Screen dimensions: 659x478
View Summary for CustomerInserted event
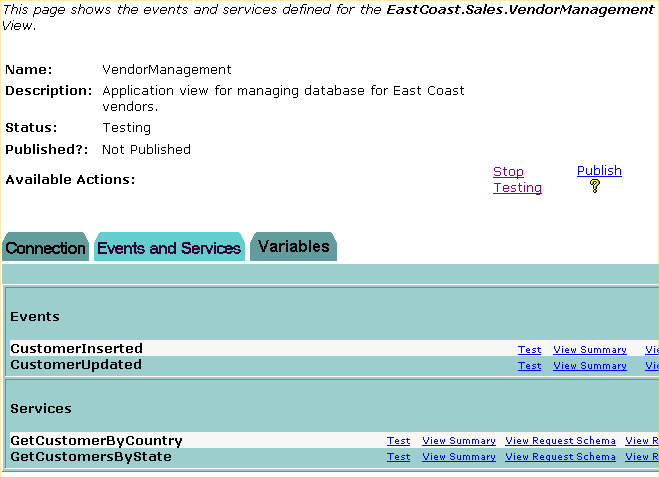(590, 350)
